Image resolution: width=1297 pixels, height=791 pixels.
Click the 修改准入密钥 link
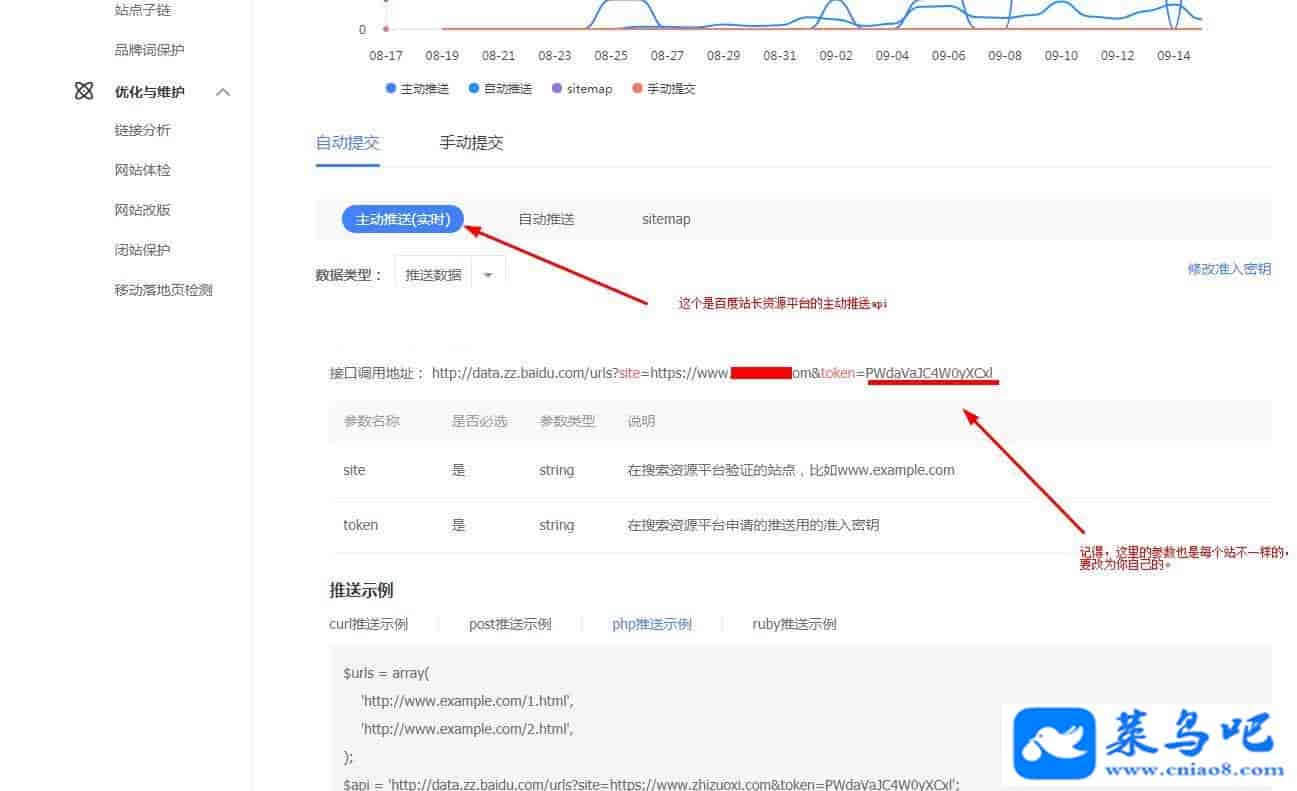1229,269
